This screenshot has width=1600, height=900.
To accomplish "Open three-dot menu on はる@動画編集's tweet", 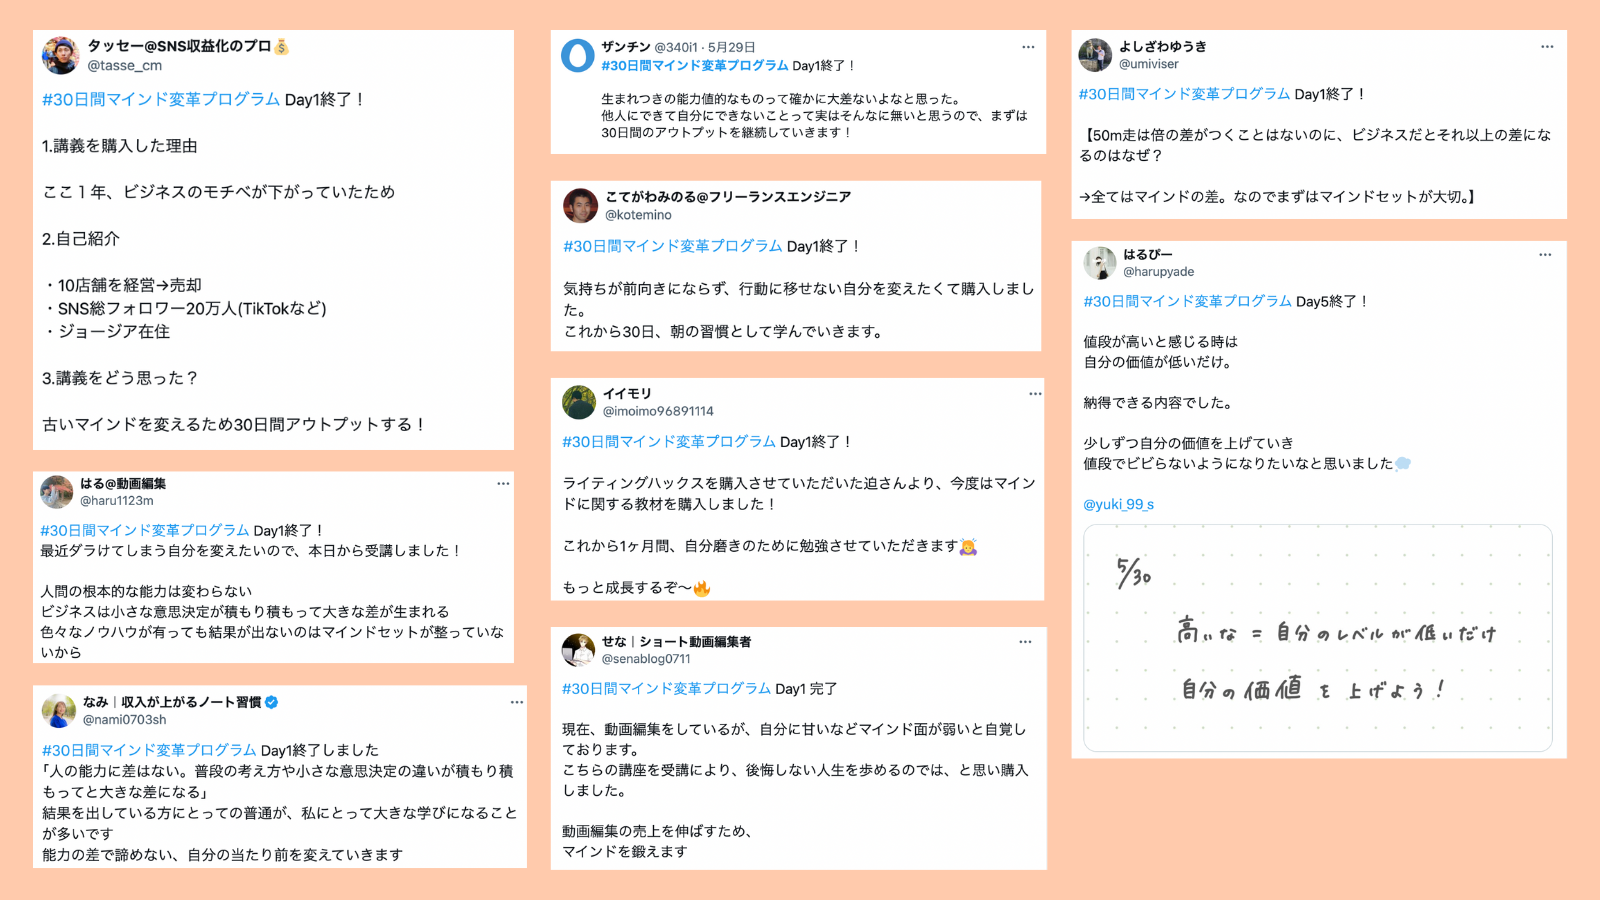I will (x=503, y=484).
